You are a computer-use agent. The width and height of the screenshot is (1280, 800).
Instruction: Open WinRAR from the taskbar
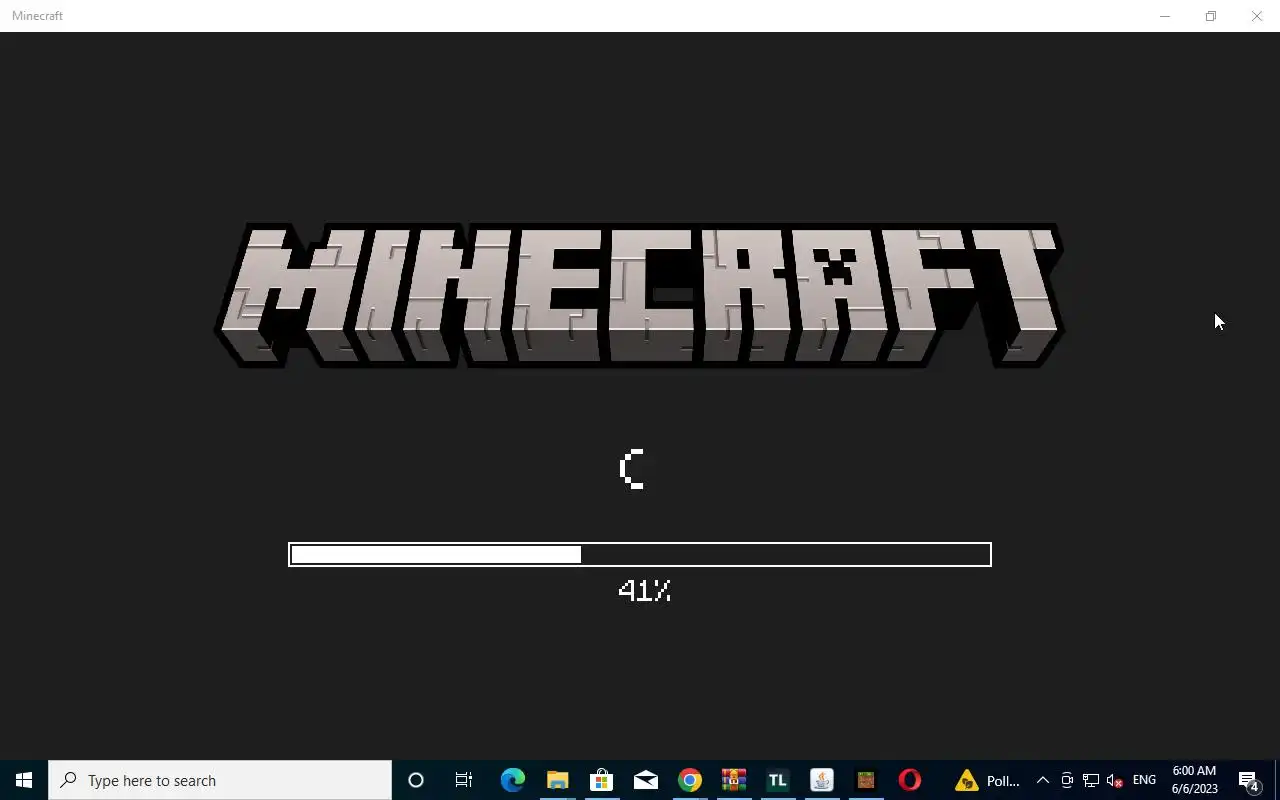click(x=734, y=780)
